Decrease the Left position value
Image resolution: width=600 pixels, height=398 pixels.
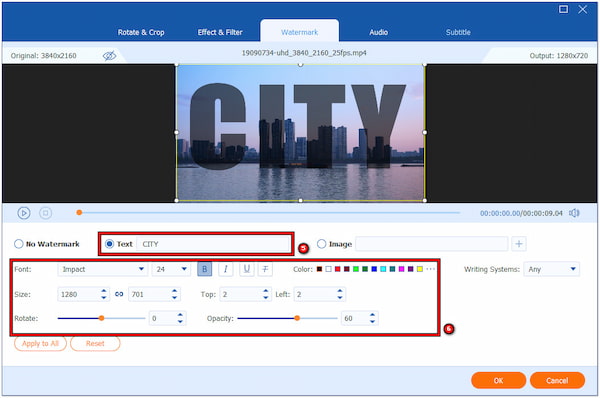coord(340,297)
